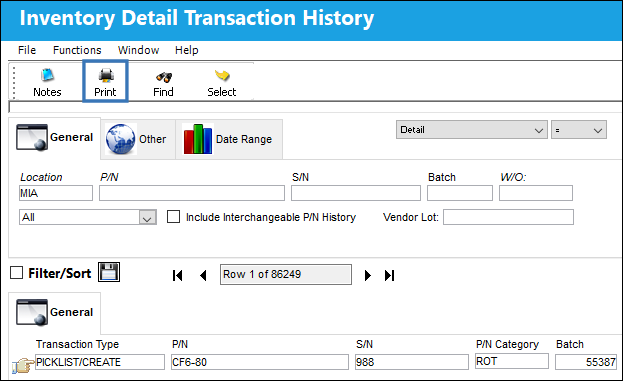
Task: Enable the Filter/Sort checkbox
Action: 16,273
